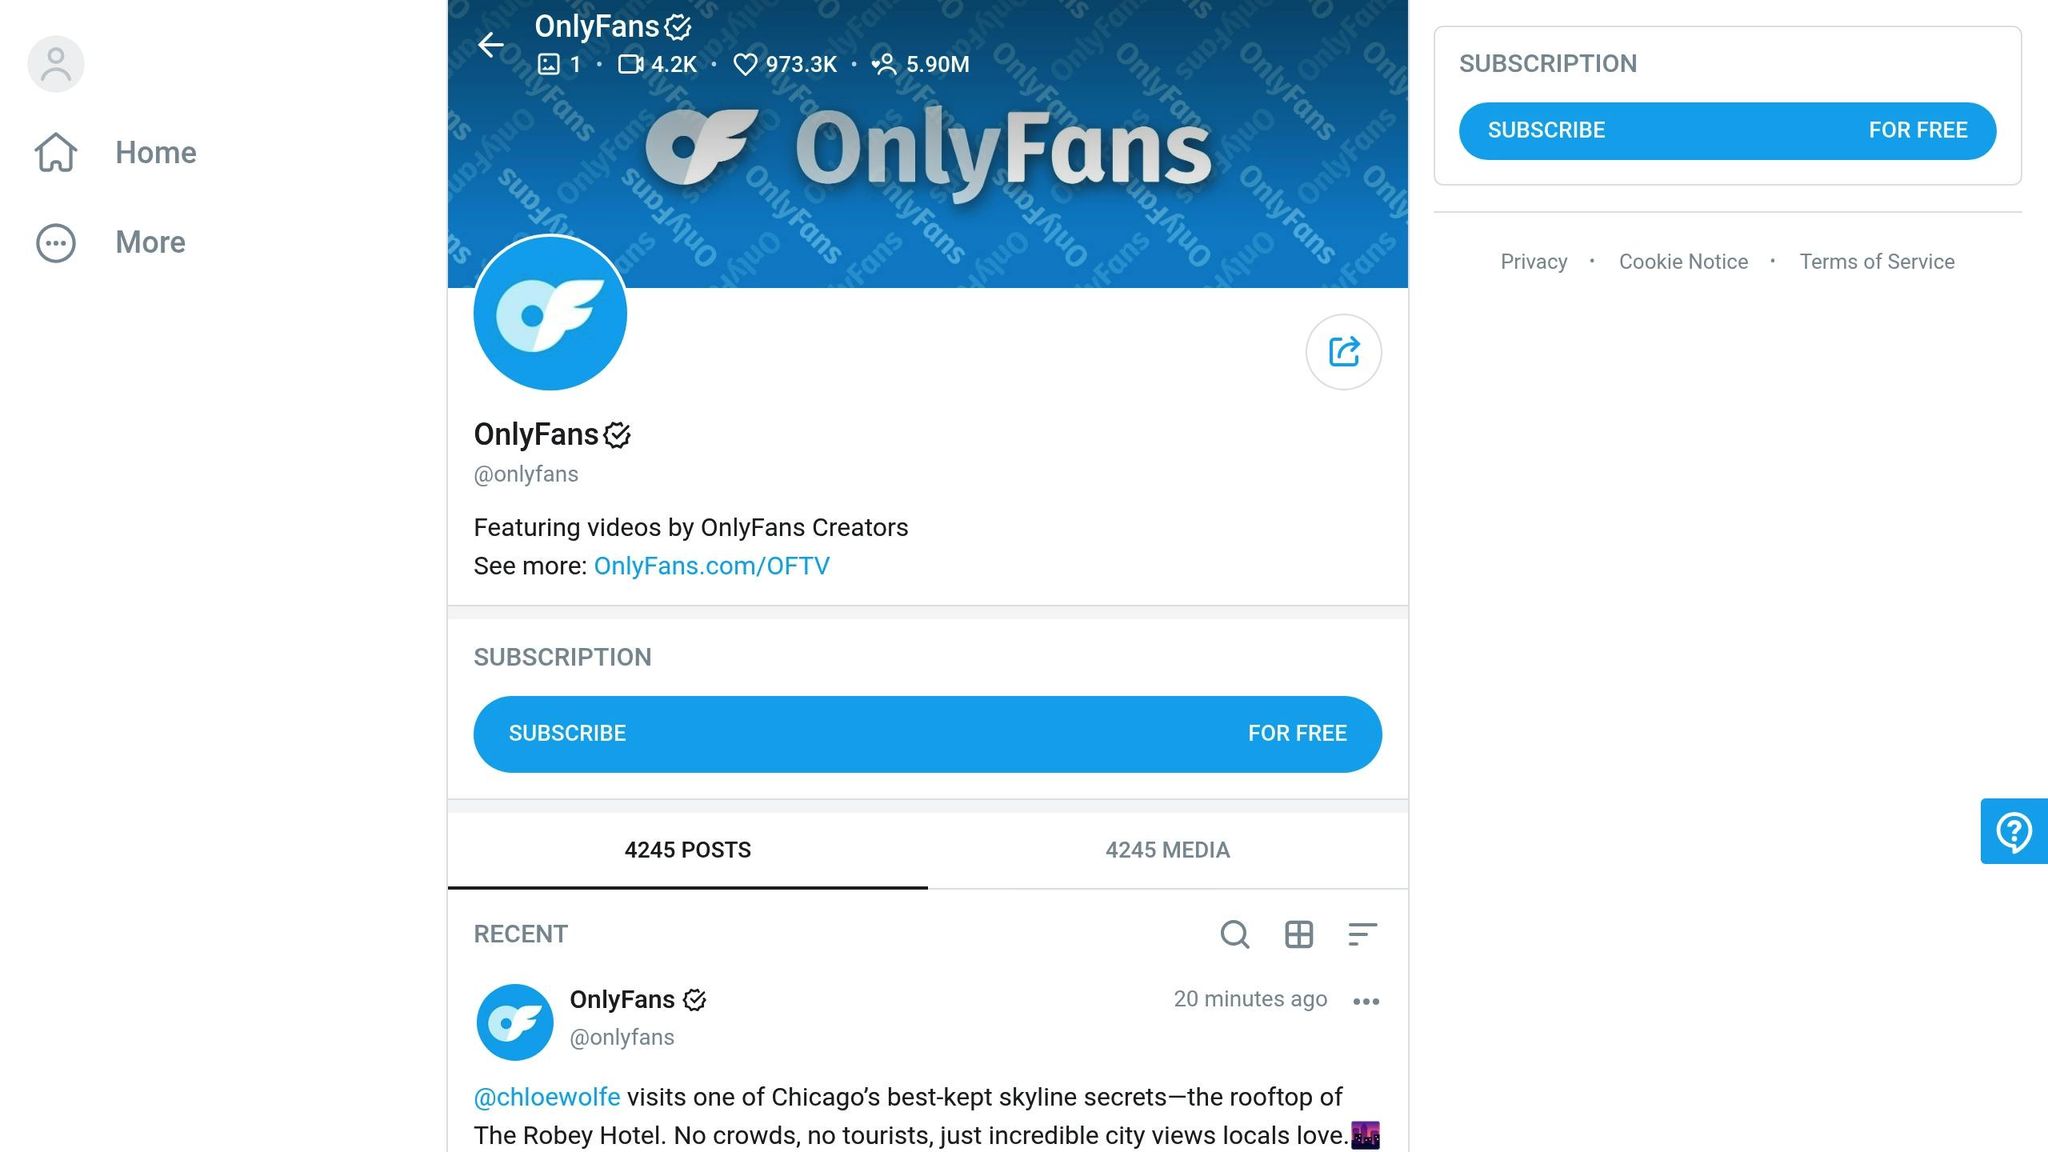Viewport: 2048px width, 1152px height.
Task: Click the video count camera icon
Action: click(x=628, y=63)
